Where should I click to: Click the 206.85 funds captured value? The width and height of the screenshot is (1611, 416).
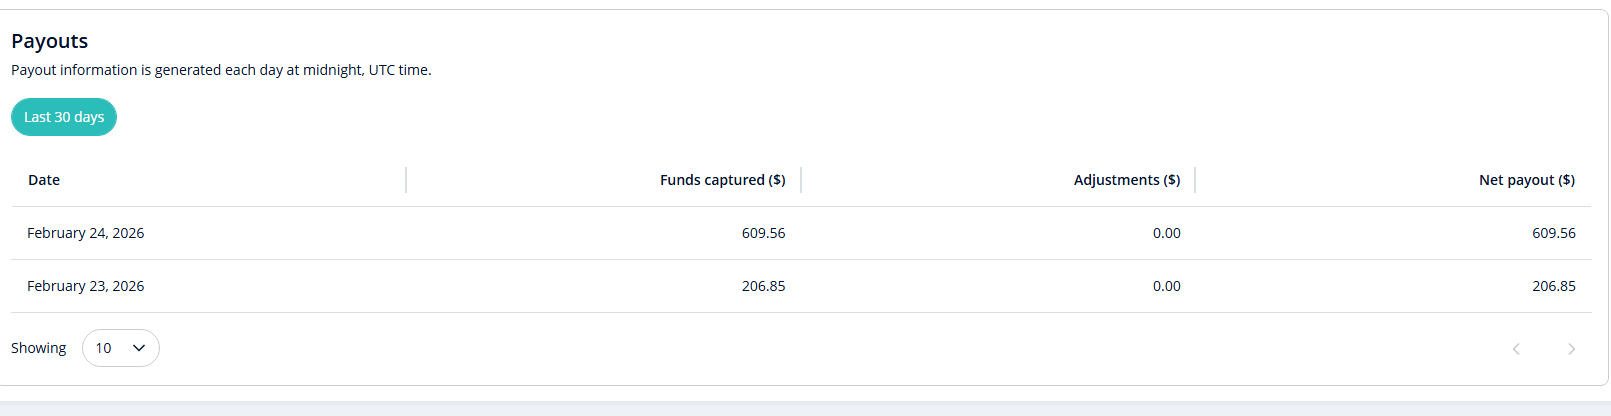[763, 286]
